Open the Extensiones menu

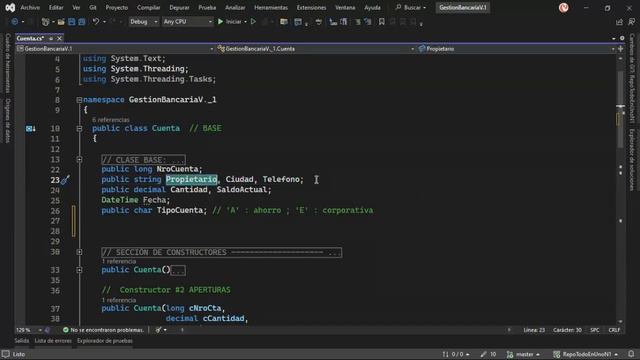pos(311,7)
